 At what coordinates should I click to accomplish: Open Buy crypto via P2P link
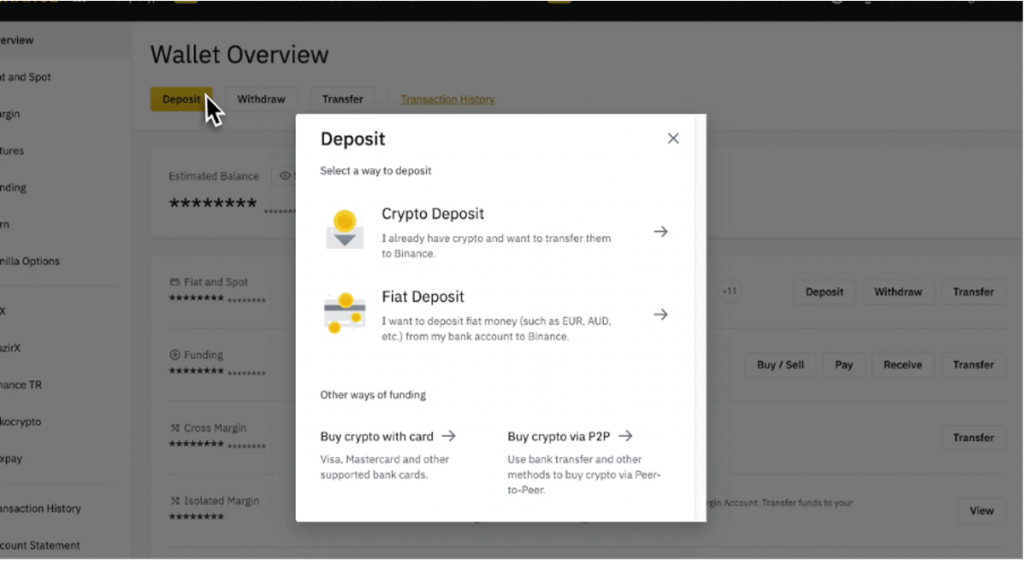pos(559,436)
